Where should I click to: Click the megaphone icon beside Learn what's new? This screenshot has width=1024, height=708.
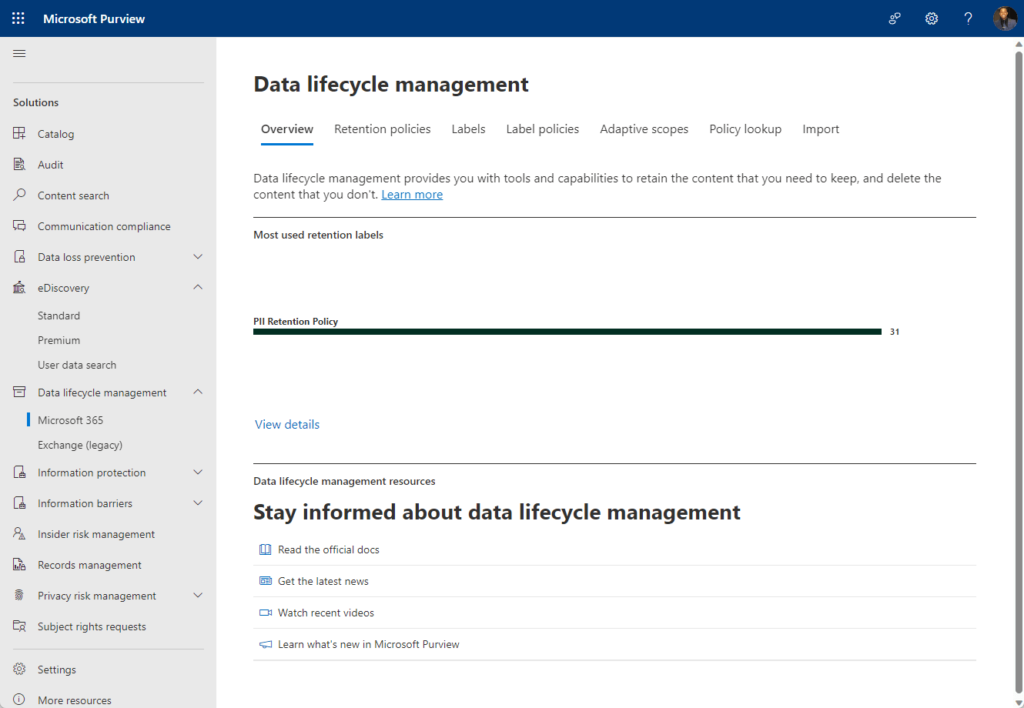point(265,644)
